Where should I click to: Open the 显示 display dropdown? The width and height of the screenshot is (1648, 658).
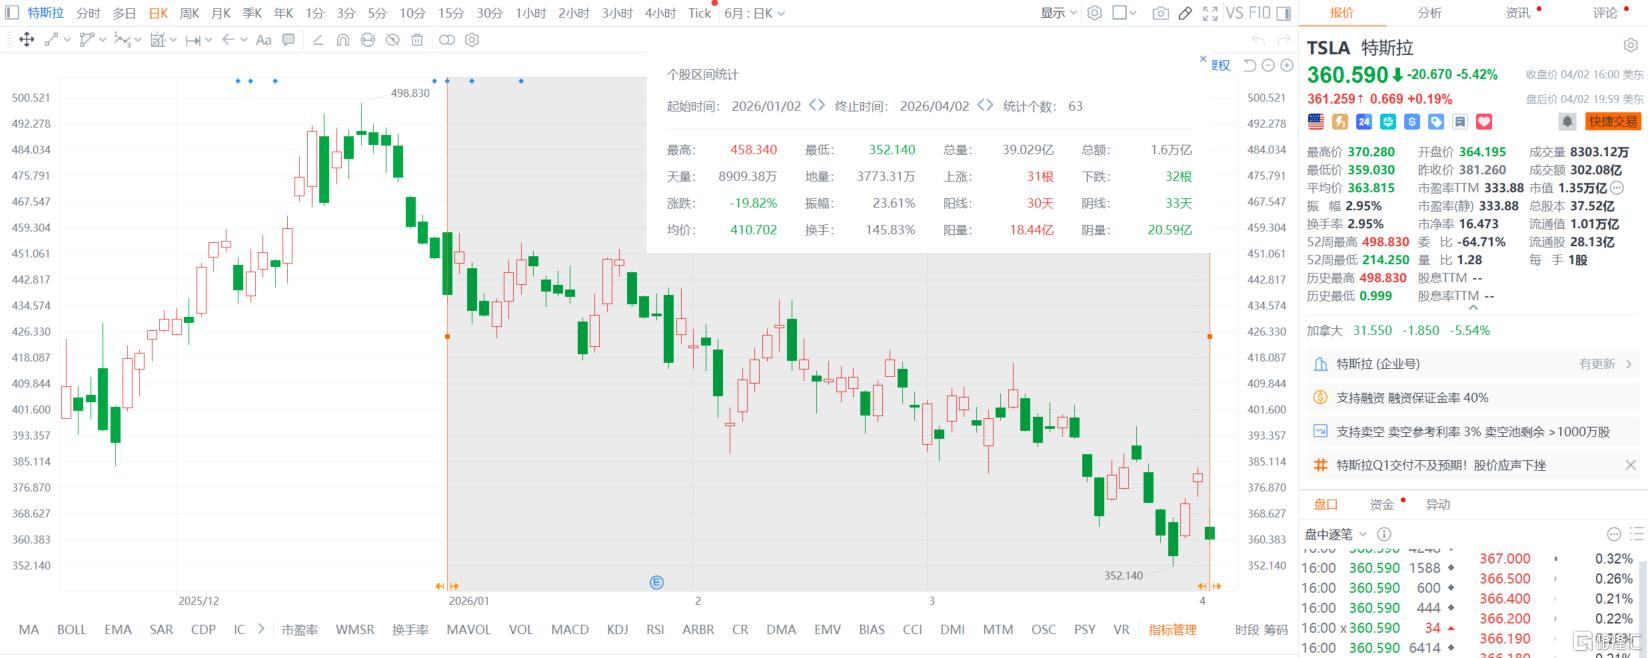tap(1058, 13)
